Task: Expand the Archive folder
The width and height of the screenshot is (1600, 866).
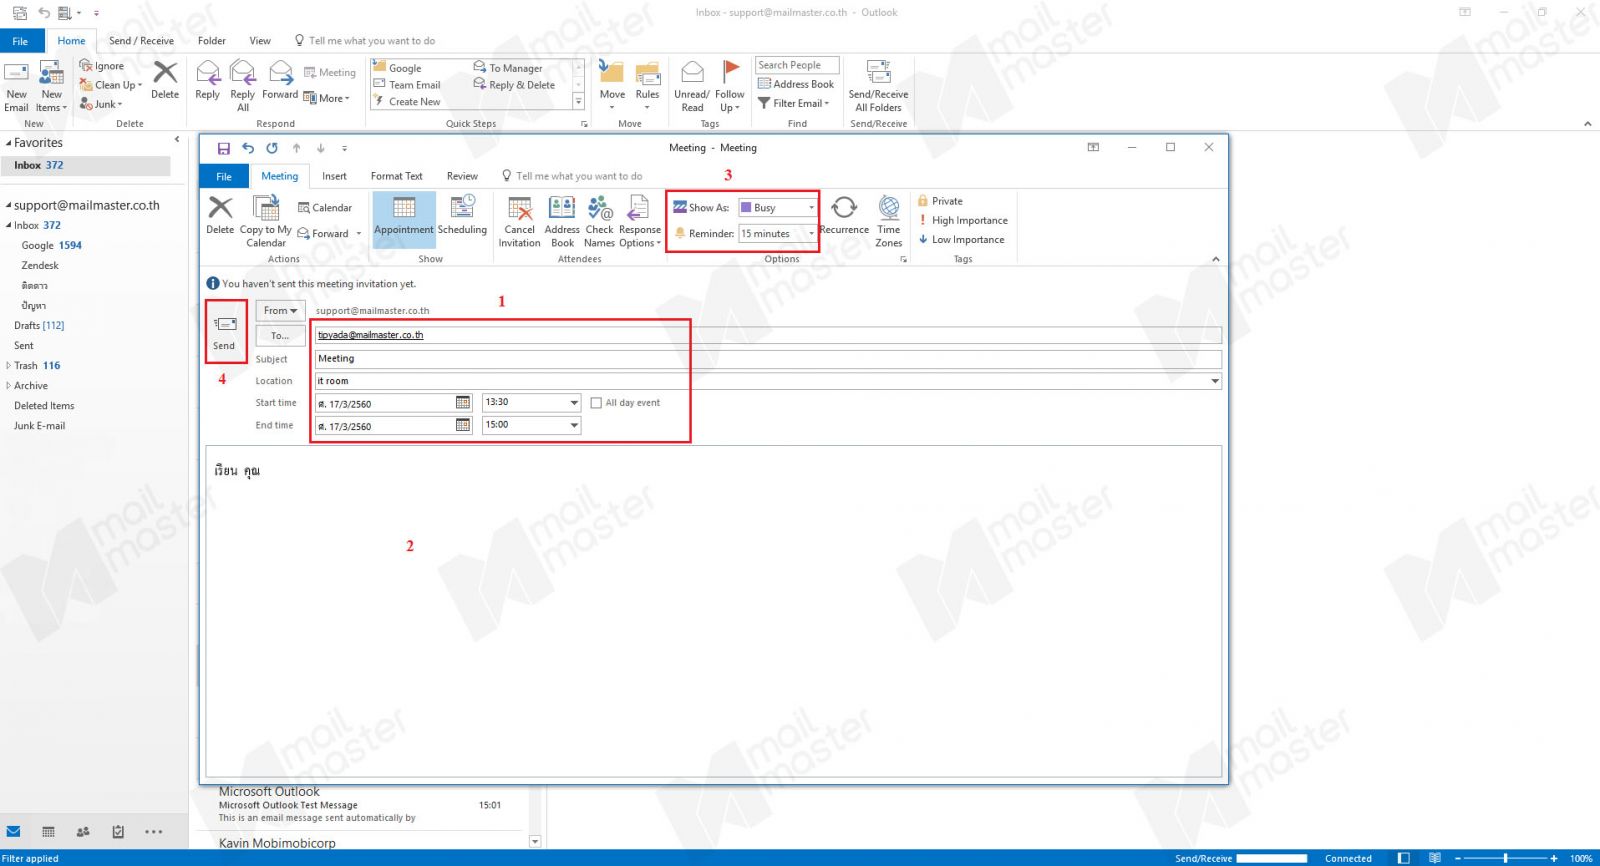Action: coord(9,385)
